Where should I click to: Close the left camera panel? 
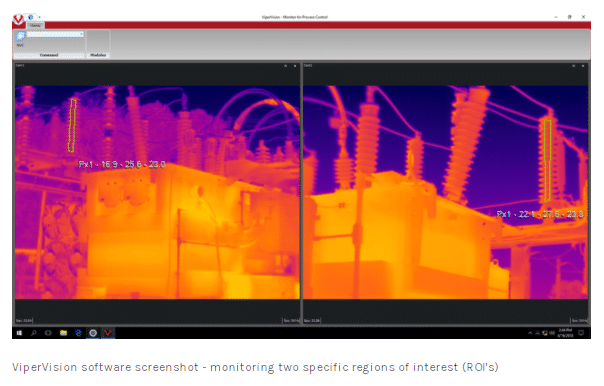point(295,66)
